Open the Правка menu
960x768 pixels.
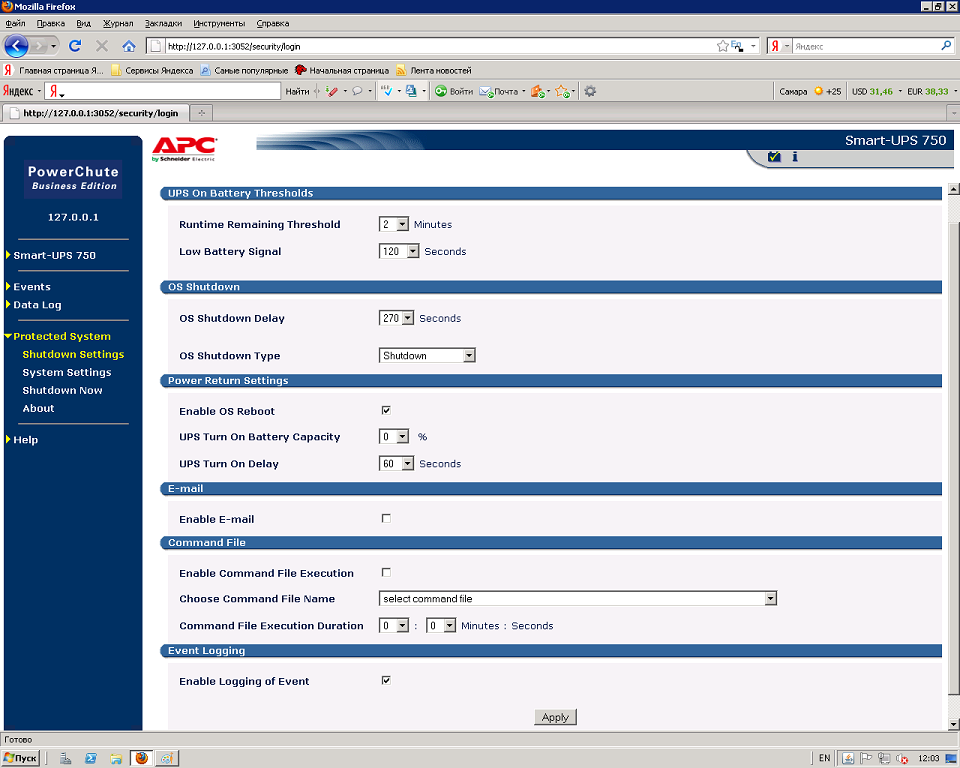(50, 23)
